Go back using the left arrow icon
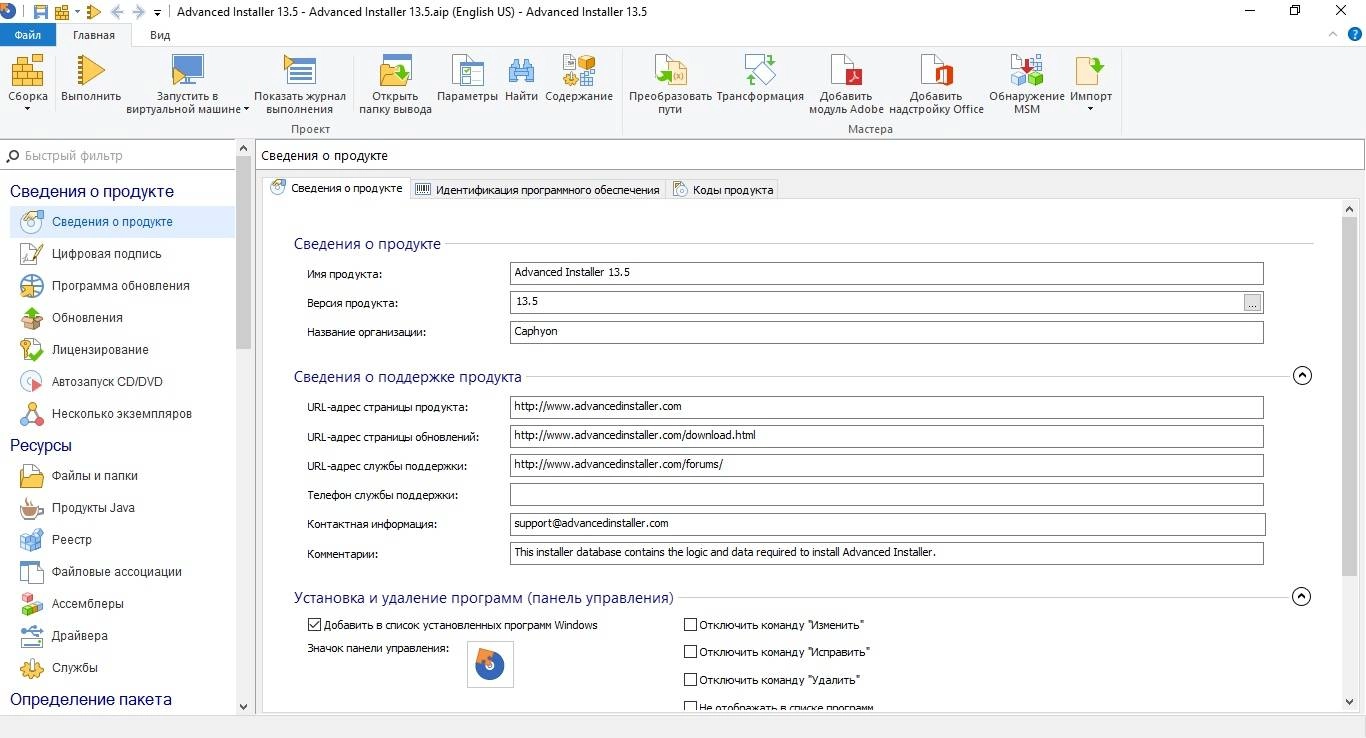 [x=118, y=12]
